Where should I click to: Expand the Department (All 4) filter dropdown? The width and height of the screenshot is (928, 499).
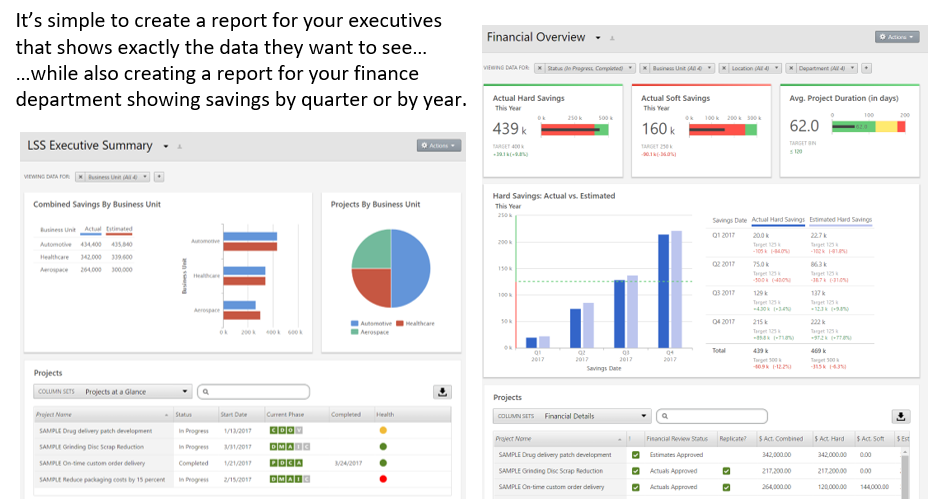coord(852,68)
